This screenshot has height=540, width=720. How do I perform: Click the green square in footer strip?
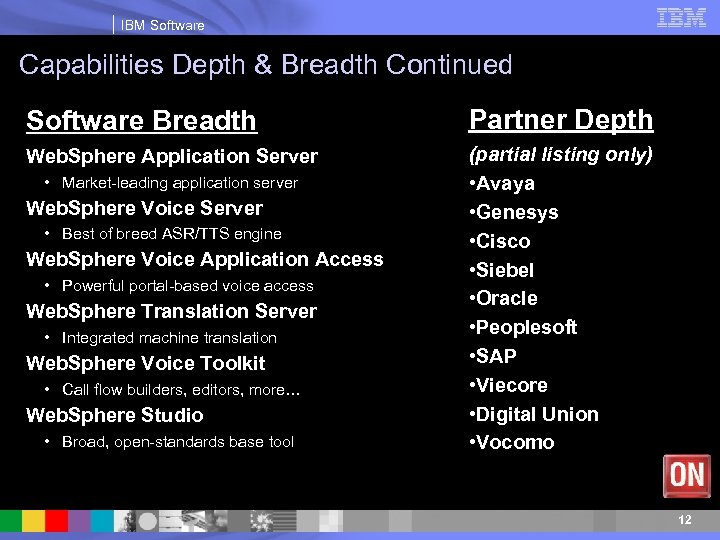(11, 521)
